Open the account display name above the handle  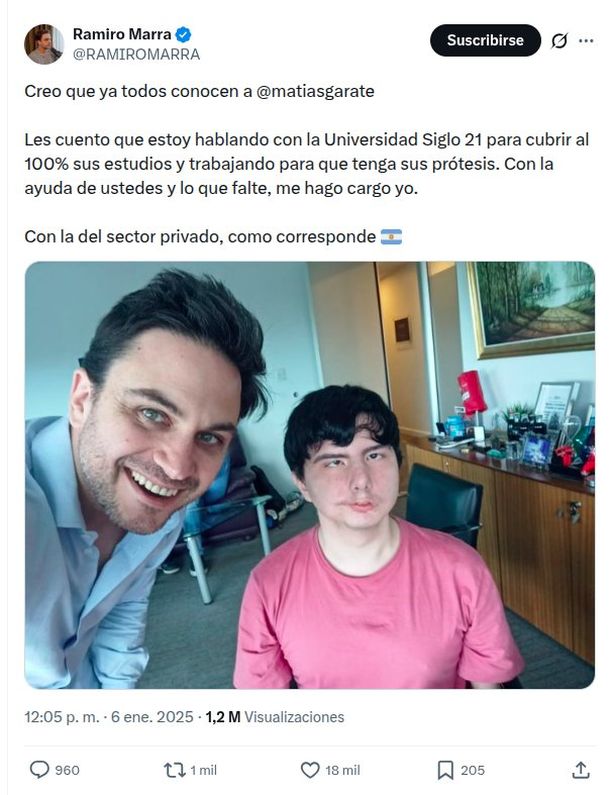click(122, 34)
